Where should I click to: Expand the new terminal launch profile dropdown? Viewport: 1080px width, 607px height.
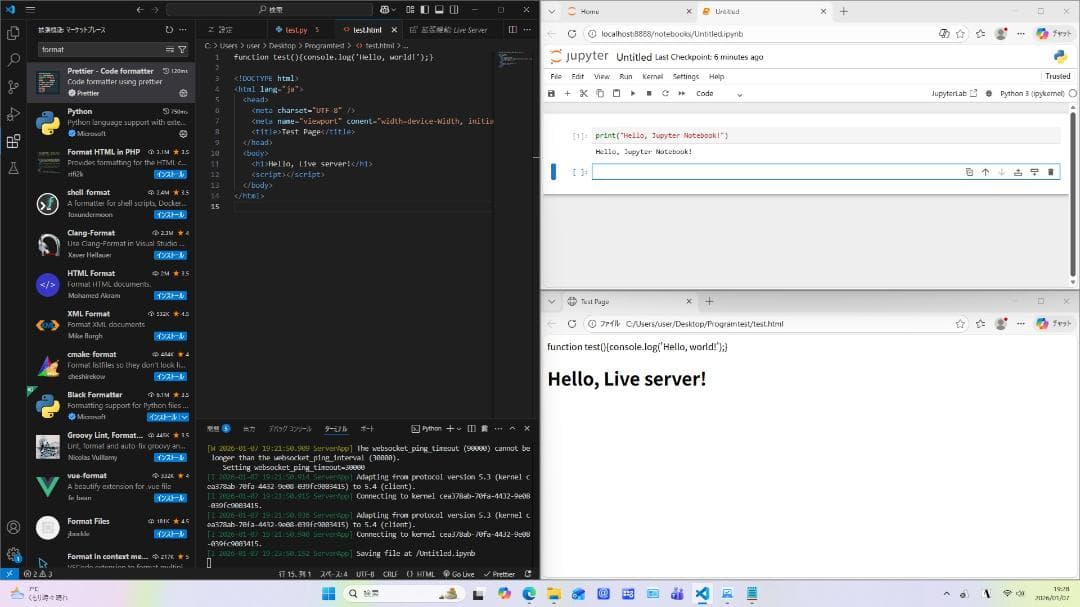[461, 428]
